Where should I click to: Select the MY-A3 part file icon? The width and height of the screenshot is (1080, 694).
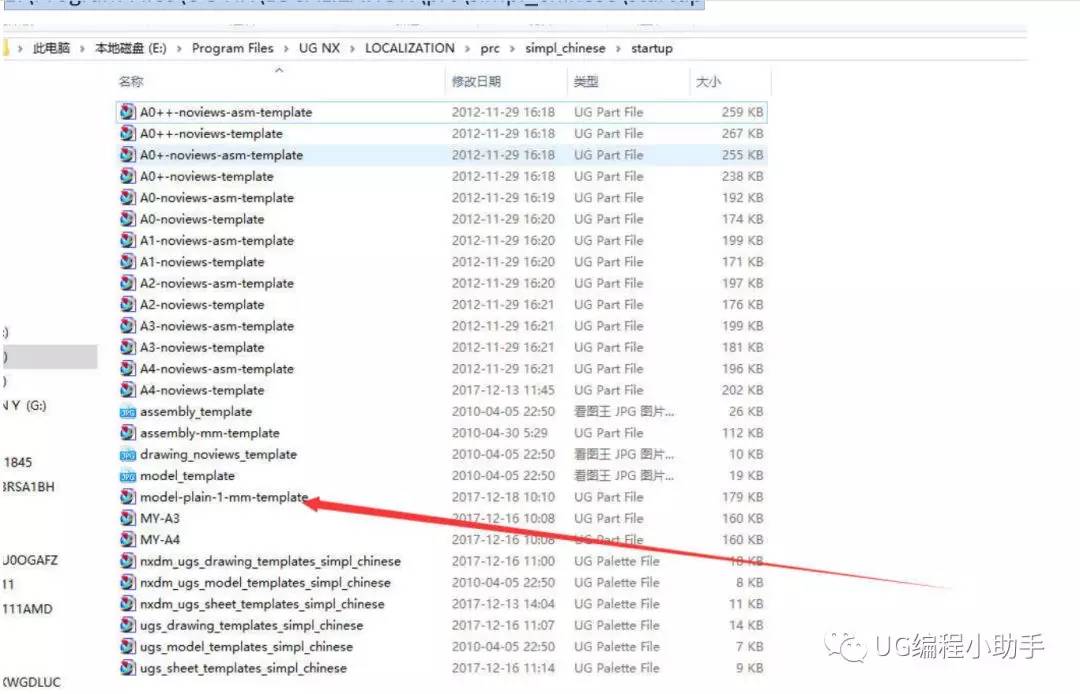pos(127,518)
